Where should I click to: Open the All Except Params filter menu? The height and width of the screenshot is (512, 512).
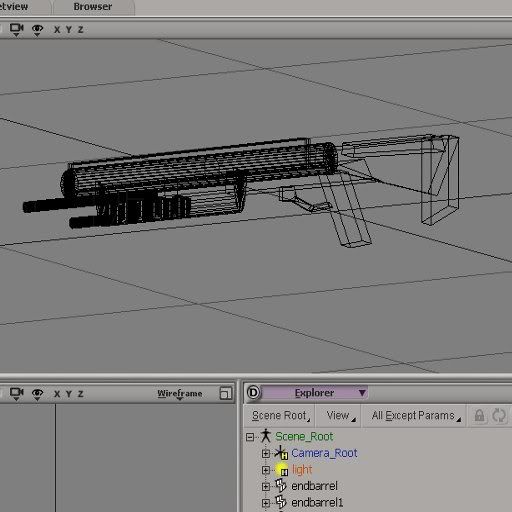click(415, 416)
